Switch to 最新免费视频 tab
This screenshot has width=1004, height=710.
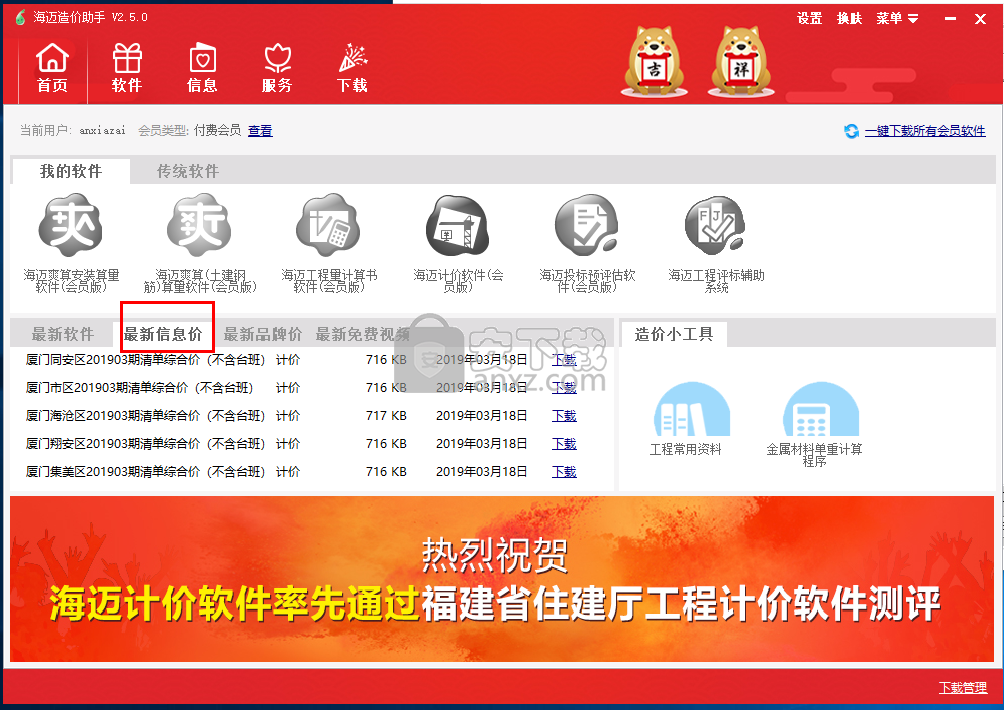tap(362, 334)
